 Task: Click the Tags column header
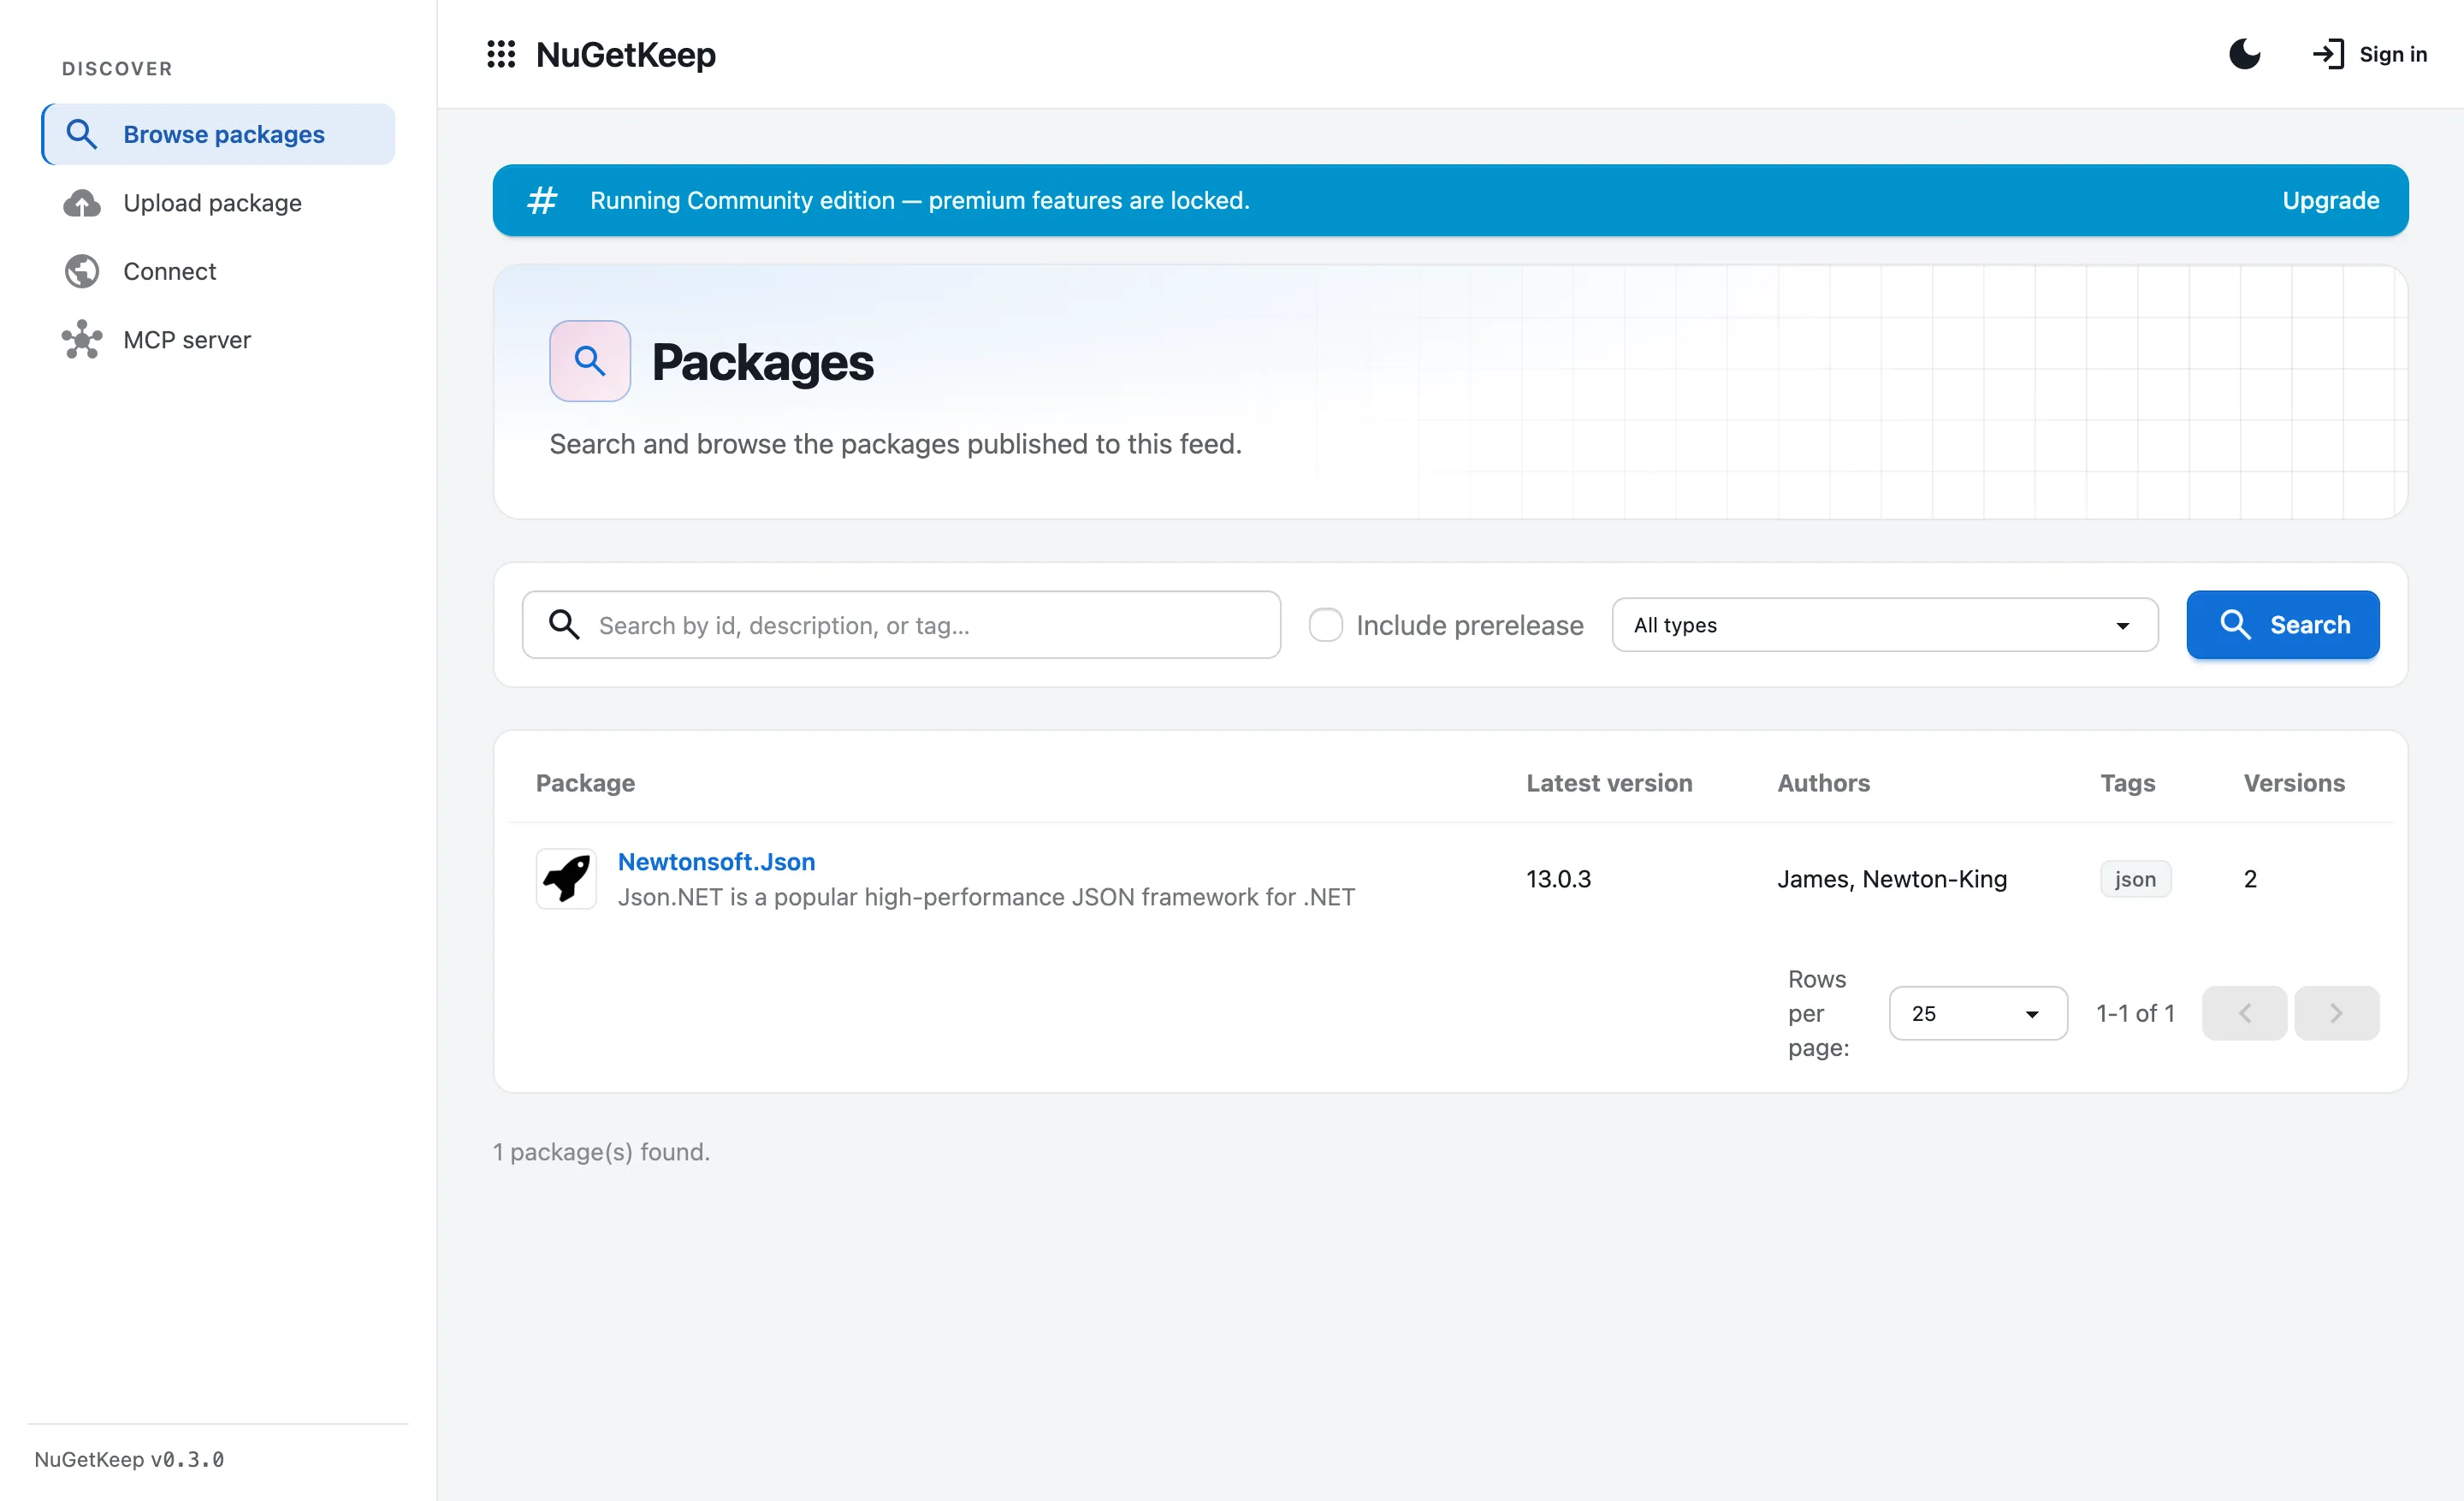2127,783
